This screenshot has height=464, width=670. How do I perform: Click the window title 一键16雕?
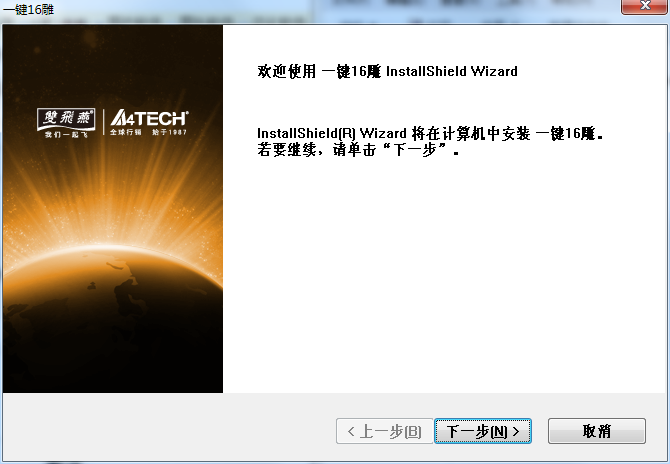pyautogui.click(x=29, y=9)
